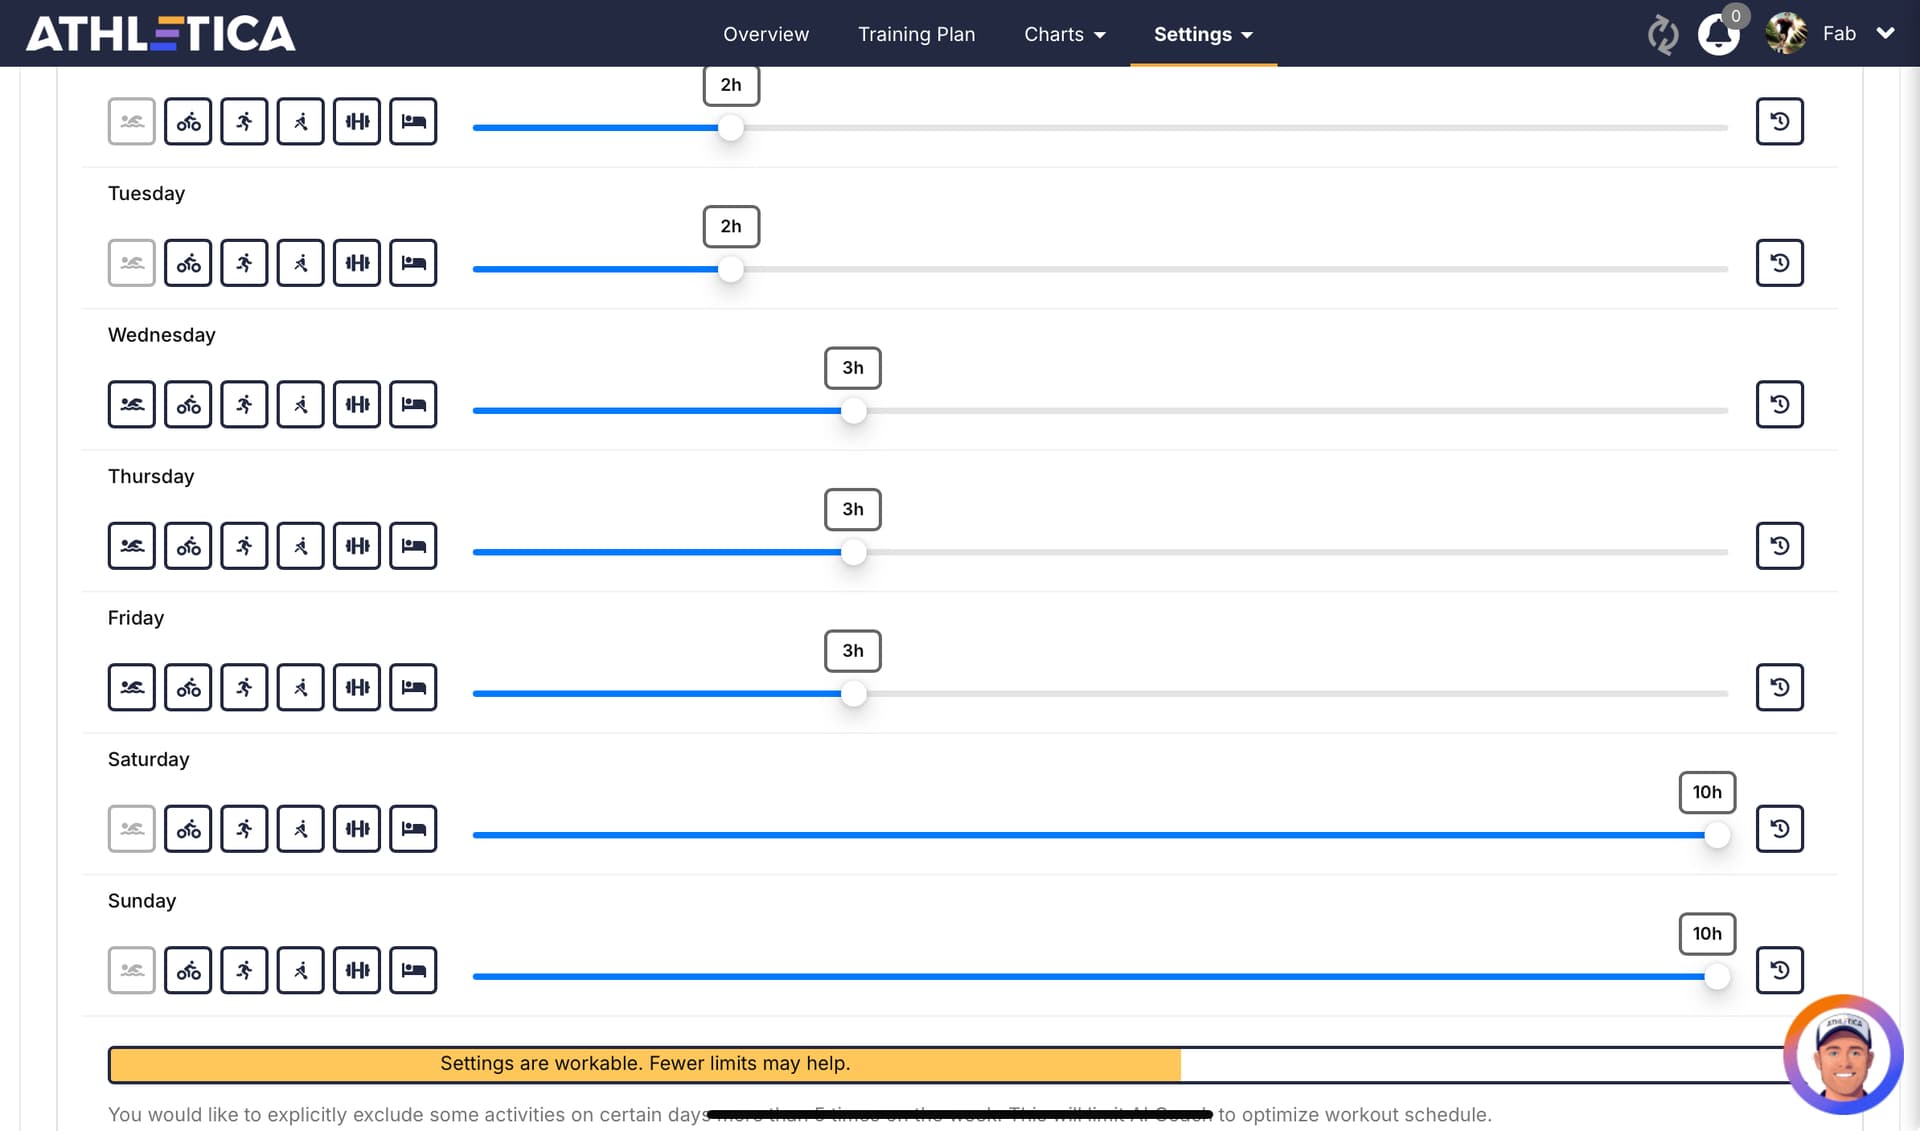This screenshot has height=1131, width=1920.
Task: Open the AI Coach chat avatar
Action: [x=1843, y=1054]
